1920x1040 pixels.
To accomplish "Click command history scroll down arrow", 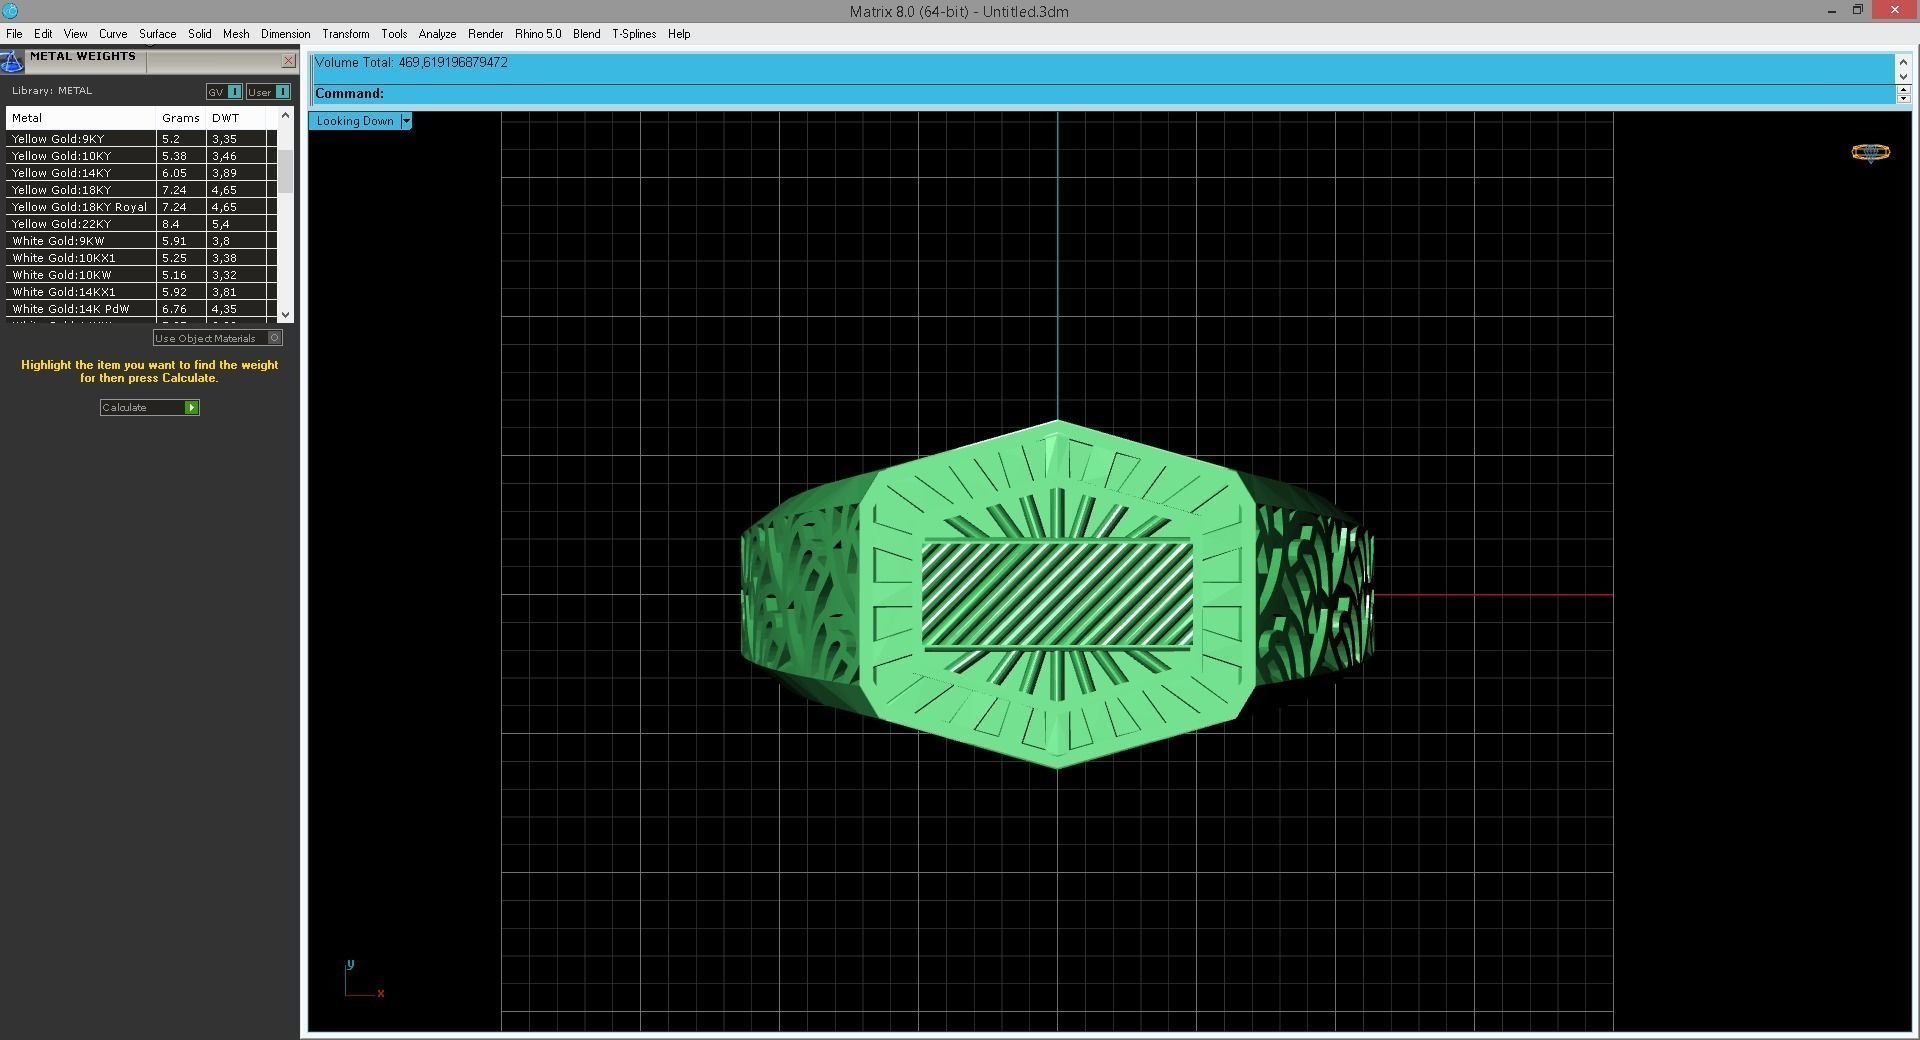I will [1903, 76].
